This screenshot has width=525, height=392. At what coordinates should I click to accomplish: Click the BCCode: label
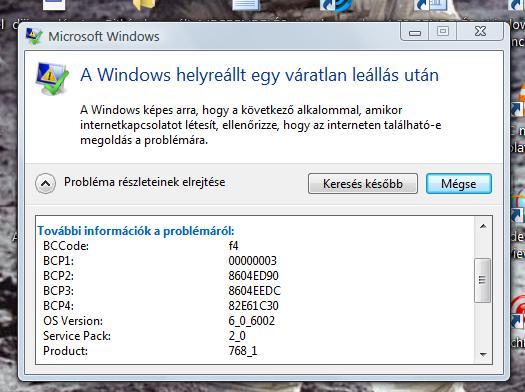[x=66, y=246]
